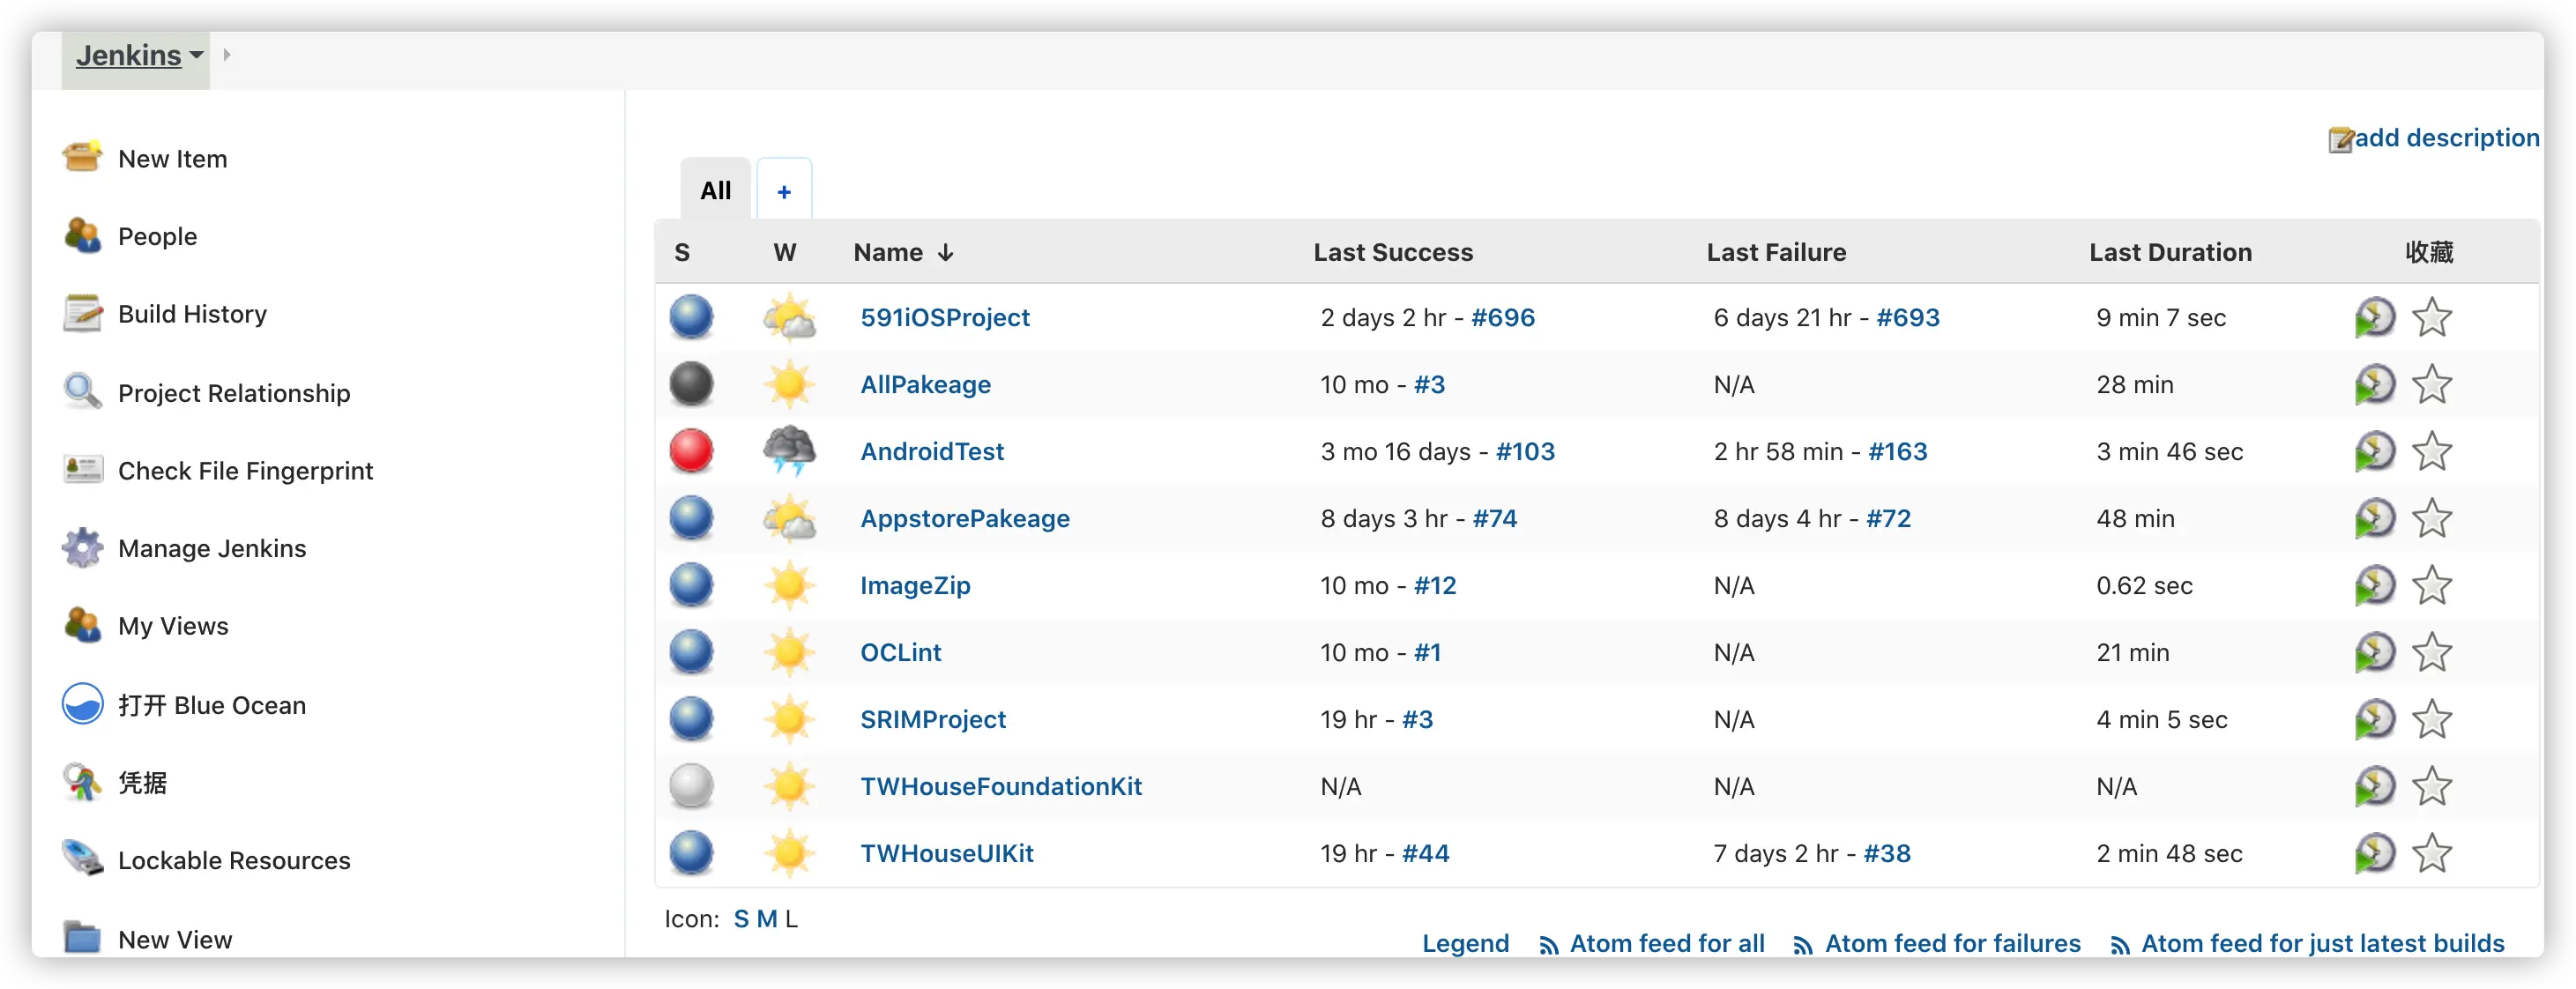
Task: Favorite the AllPakeage job star
Action: tap(2431, 385)
